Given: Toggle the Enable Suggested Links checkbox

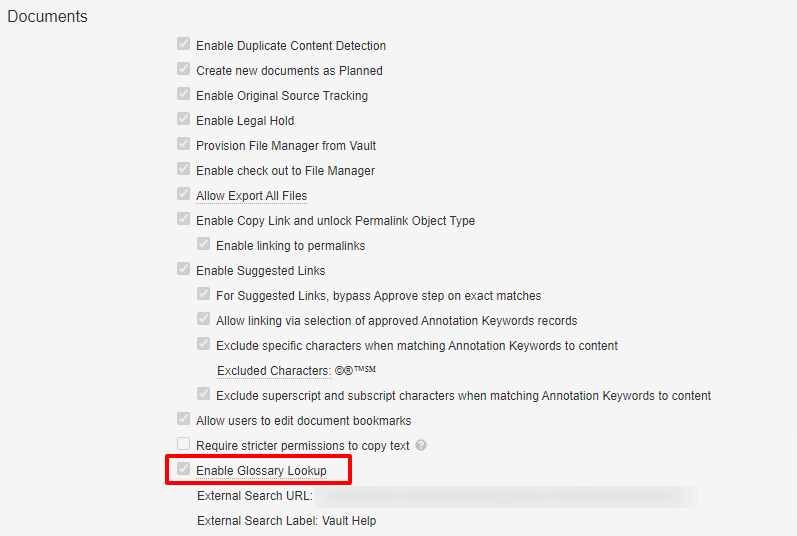Looking at the screenshot, I should (183, 270).
